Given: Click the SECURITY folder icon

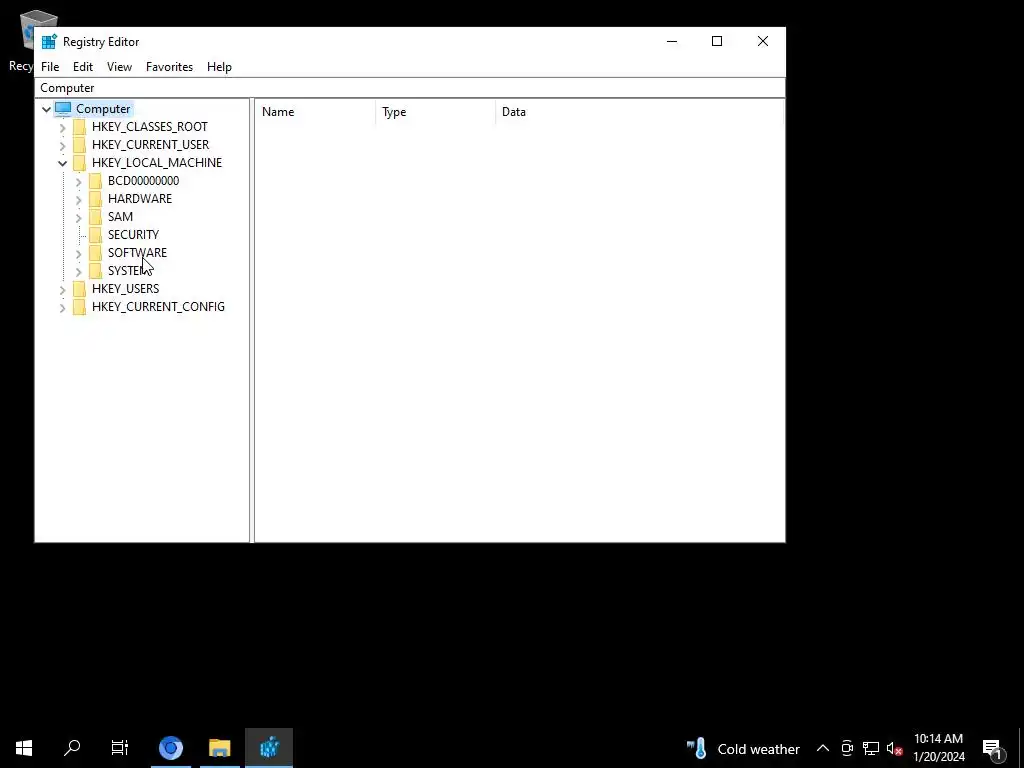Looking at the screenshot, I should [x=95, y=234].
